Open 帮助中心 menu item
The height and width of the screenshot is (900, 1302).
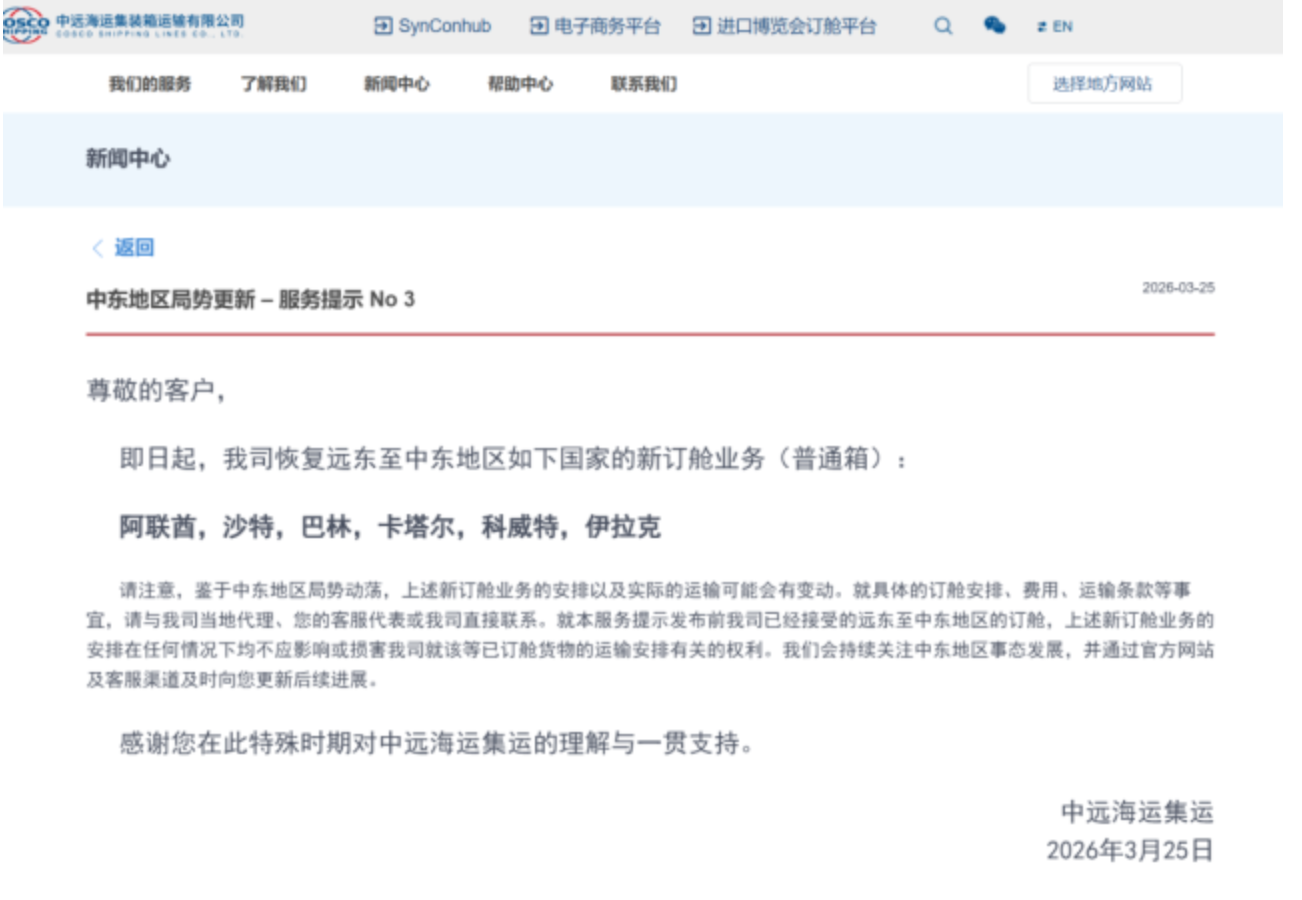tap(520, 84)
